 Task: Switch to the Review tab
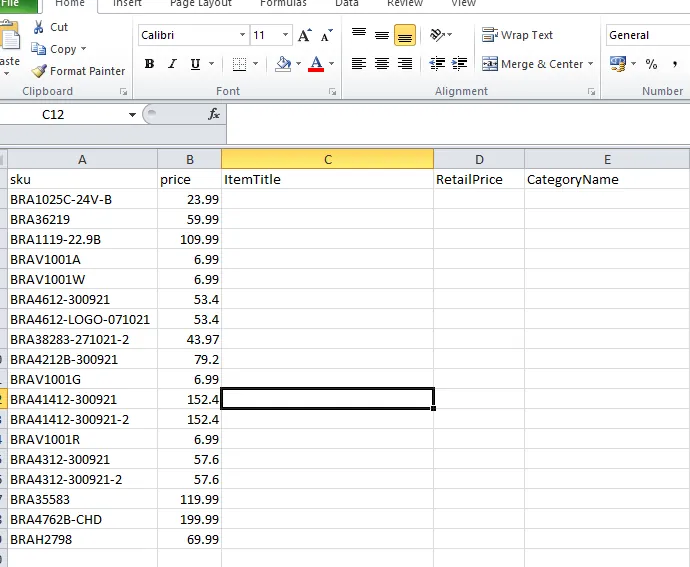click(405, 4)
